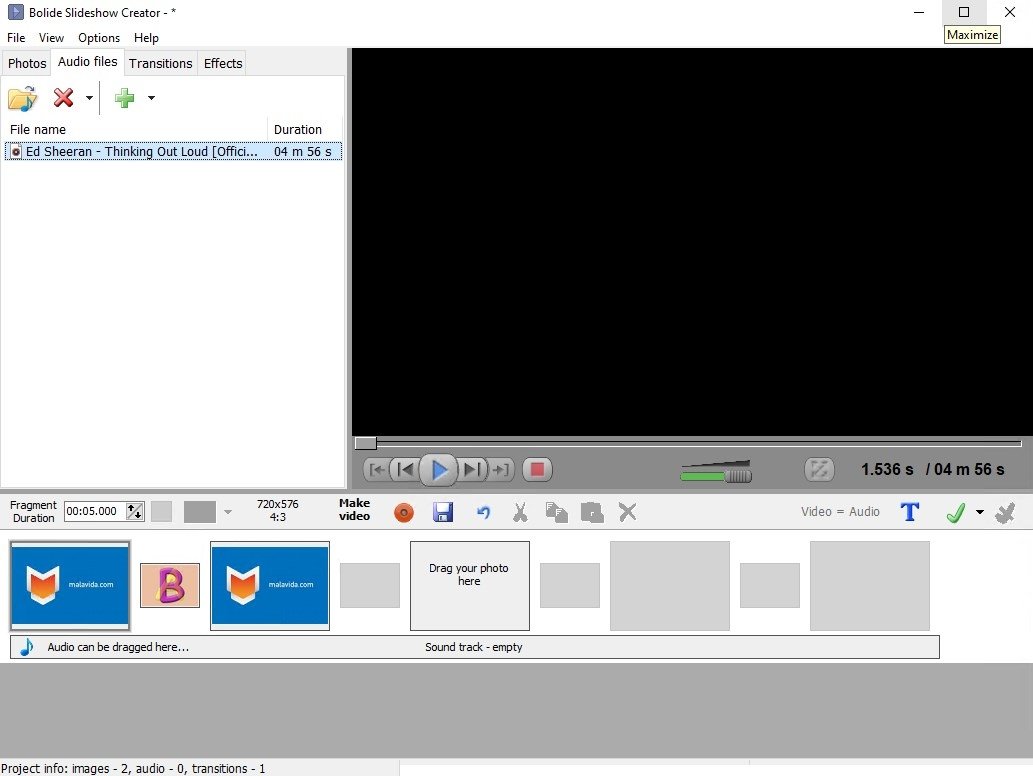Cut the selected fragment with scissors icon

click(x=520, y=512)
